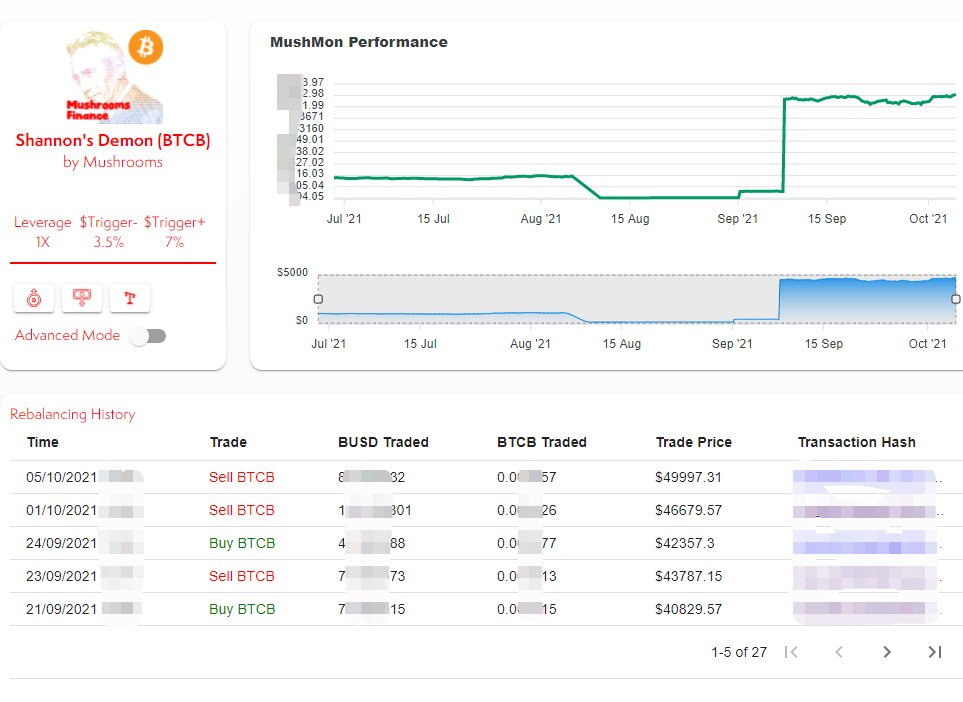Click the 01/10/2021 date cell

pos(61,510)
